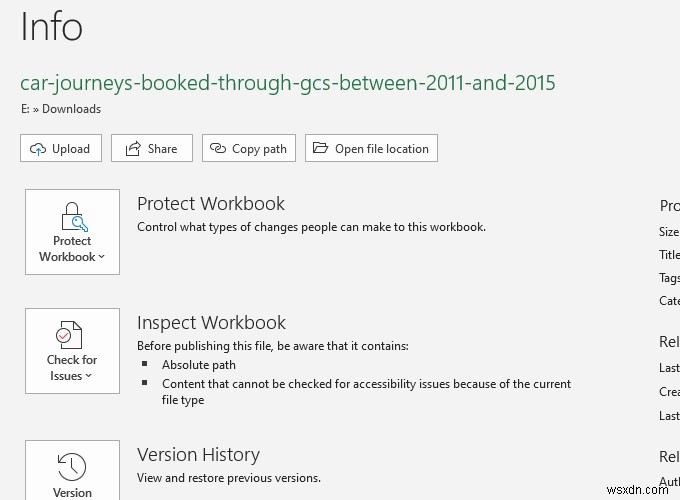Click the Protect Workbook section heading
This screenshot has height=500, width=680.
[211, 204]
